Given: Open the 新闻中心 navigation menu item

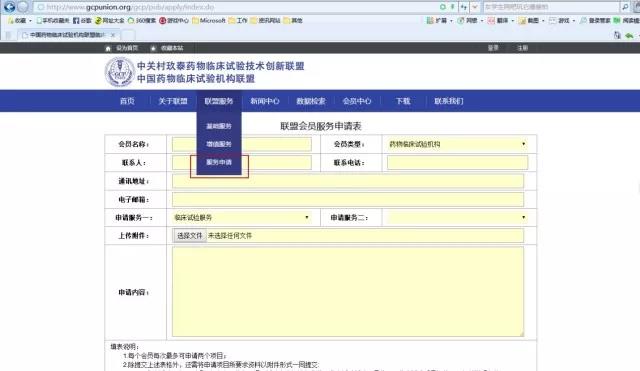Looking at the screenshot, I should click(264, 101).
